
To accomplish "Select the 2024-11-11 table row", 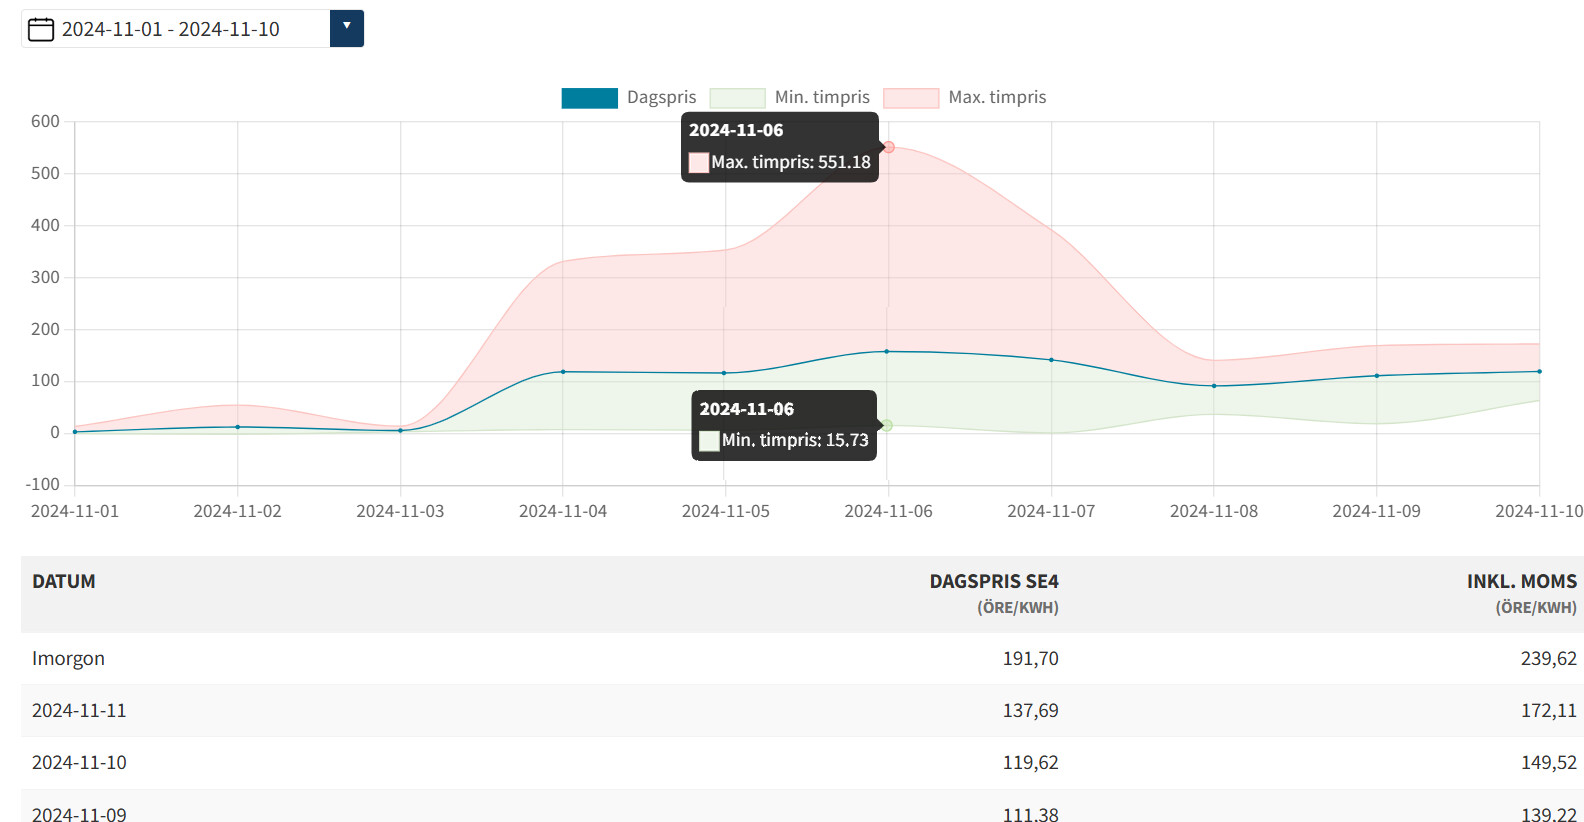I will click(x=79, y=710).
